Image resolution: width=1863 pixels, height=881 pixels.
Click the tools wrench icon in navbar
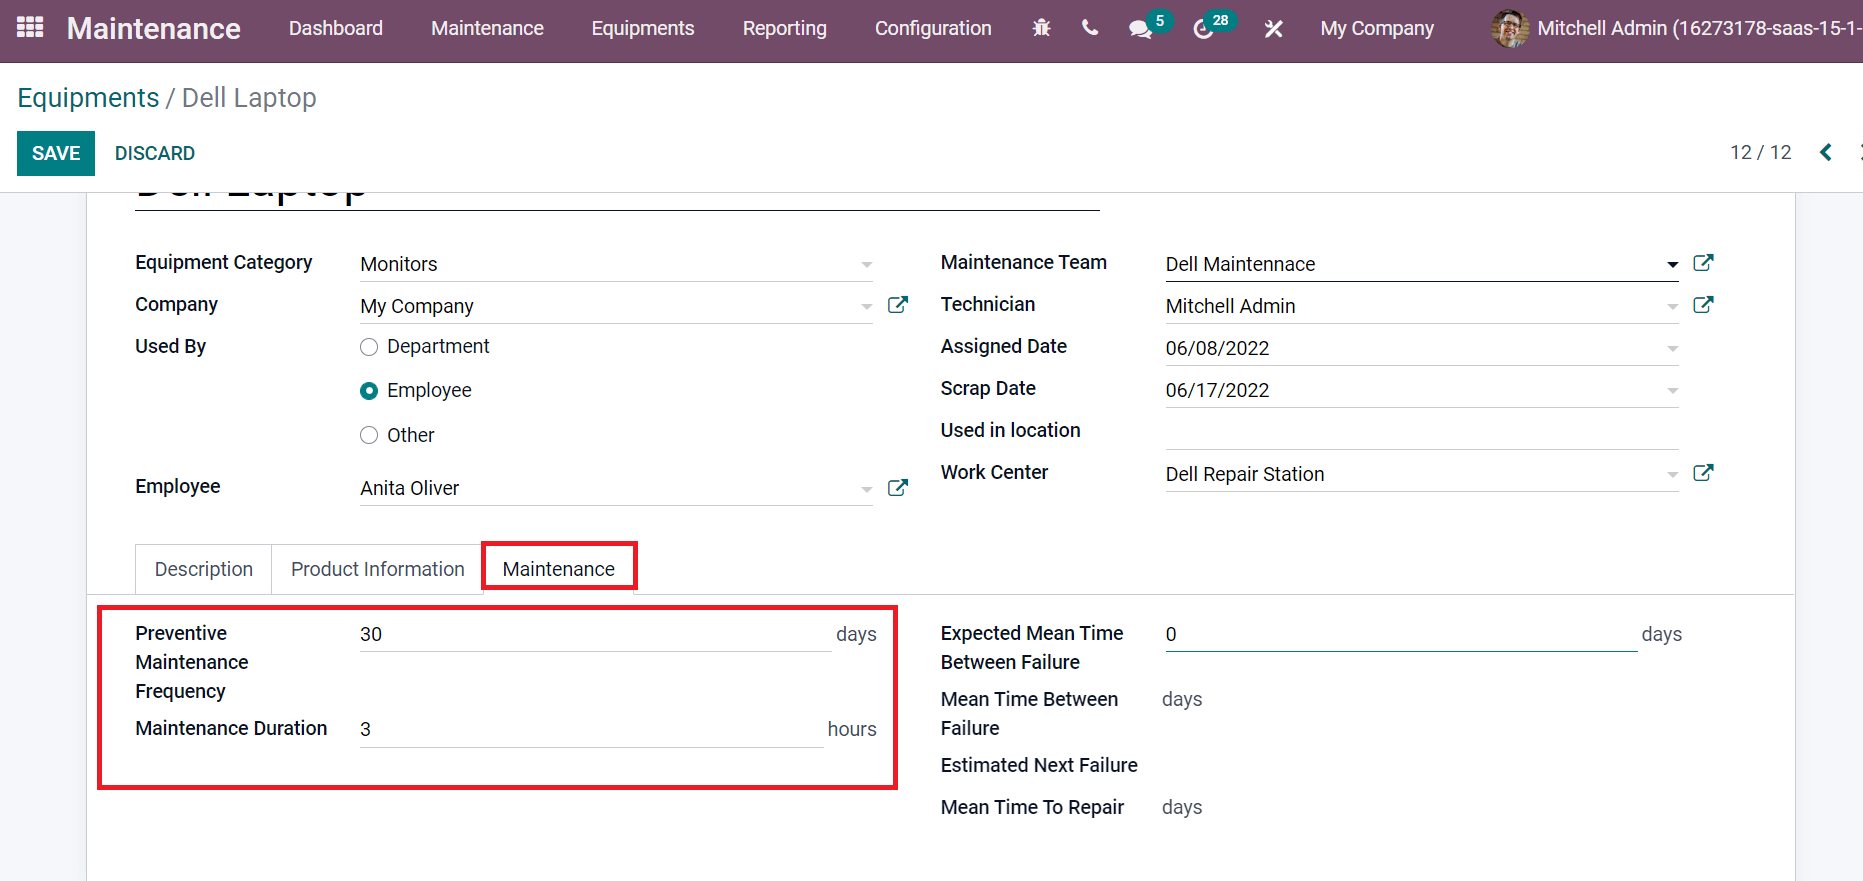[x=1273, y=29]
